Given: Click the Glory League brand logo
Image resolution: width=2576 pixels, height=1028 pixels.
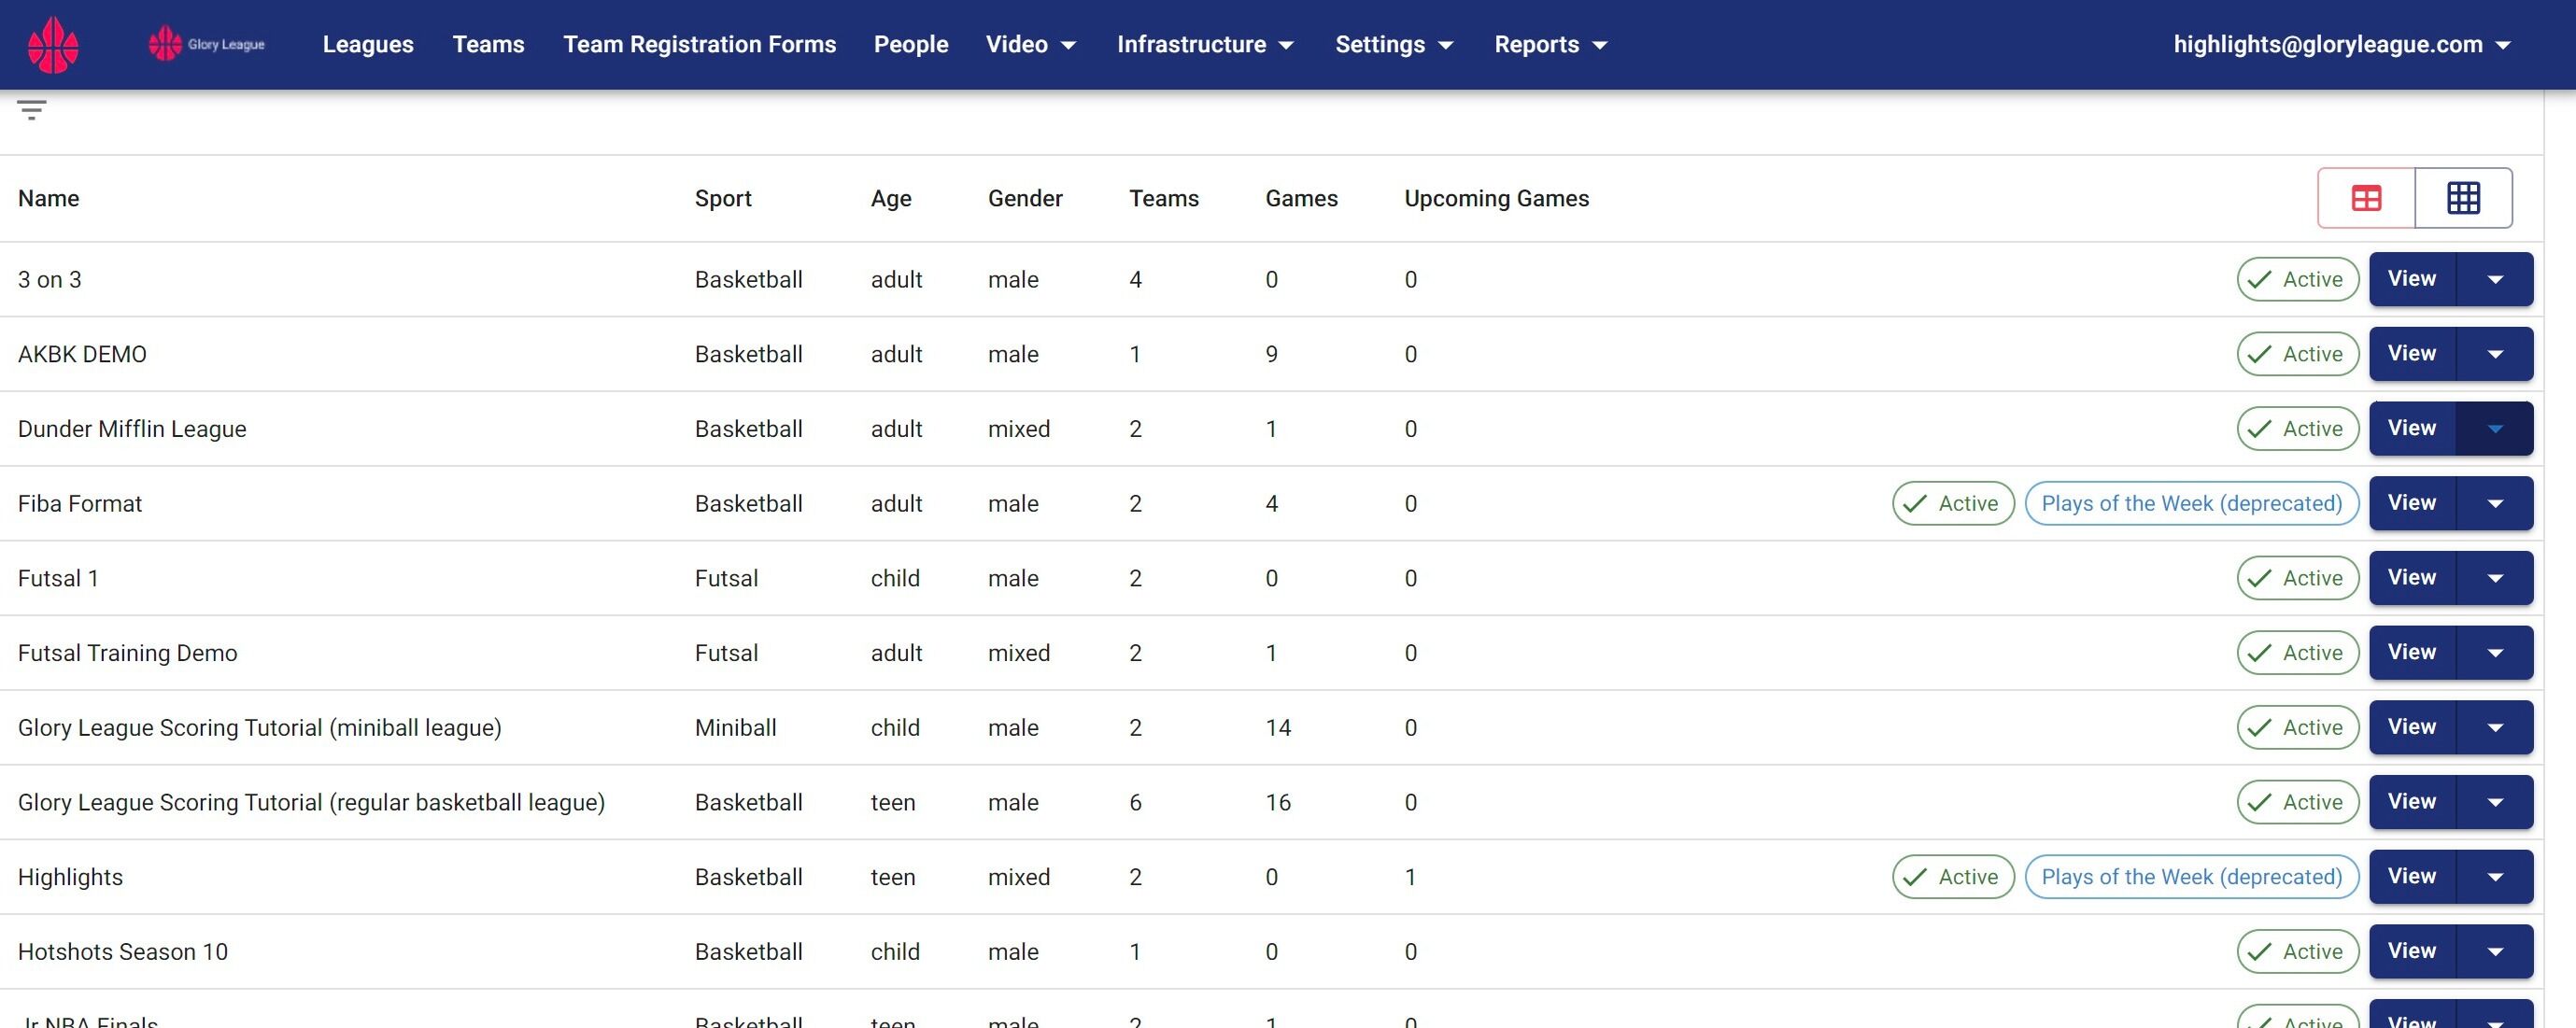Looking at the screenshot, I should click(x=207, y=44).
